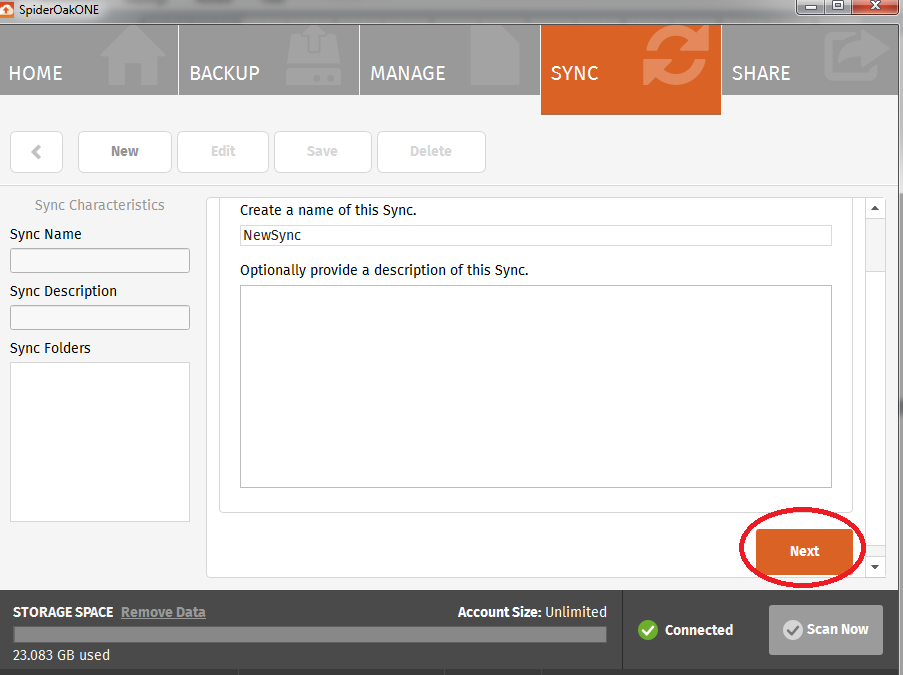Proceed with the Next button

pyautogui.click(x=804, y=551)
